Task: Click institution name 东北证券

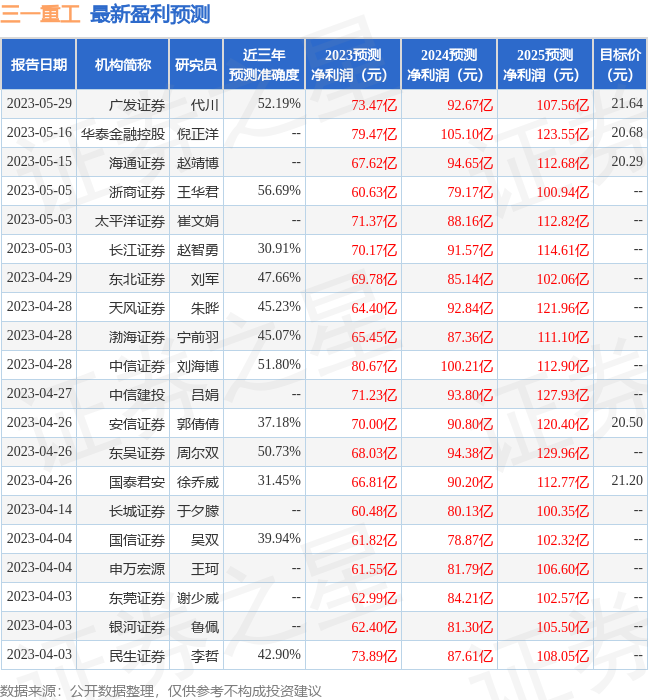Action: pos(137,279)
